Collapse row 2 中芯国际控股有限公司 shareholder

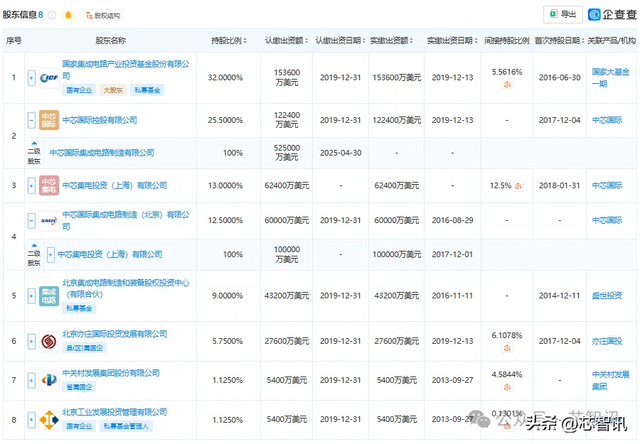pyautogui.click(x=31, y=120)
